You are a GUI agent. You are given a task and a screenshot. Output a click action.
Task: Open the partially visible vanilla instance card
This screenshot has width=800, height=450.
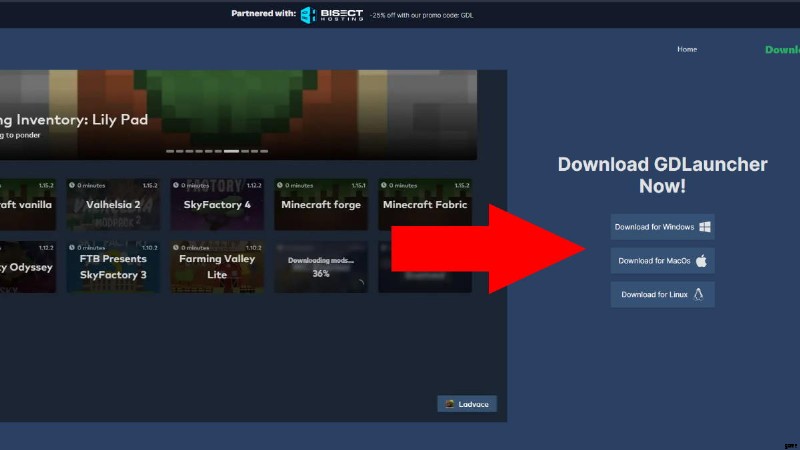[28, 205]
